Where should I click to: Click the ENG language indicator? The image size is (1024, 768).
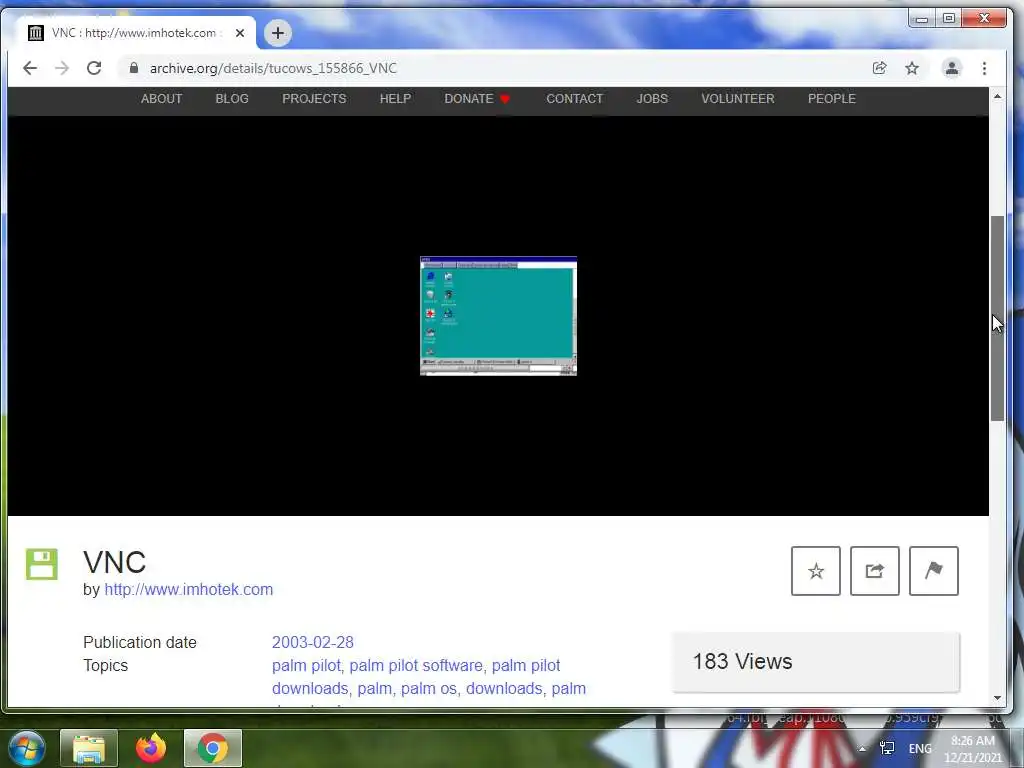(x=920, y=748)
